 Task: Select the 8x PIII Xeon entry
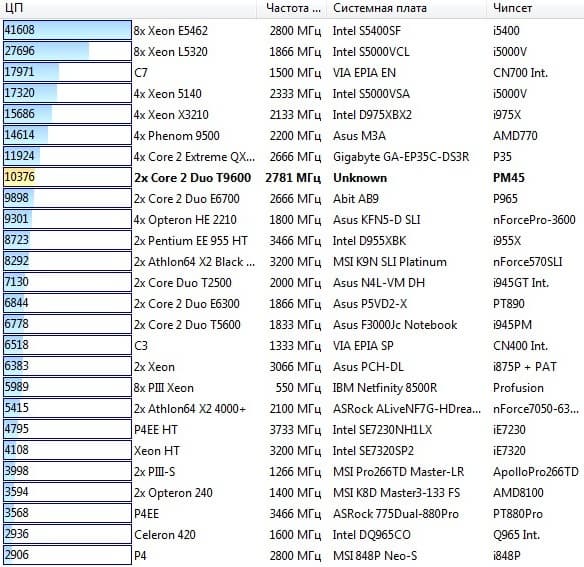164,388
